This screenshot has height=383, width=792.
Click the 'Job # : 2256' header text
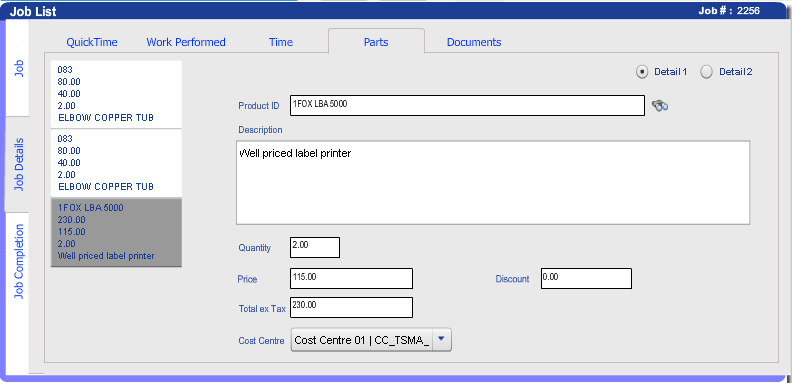(729, 10)
